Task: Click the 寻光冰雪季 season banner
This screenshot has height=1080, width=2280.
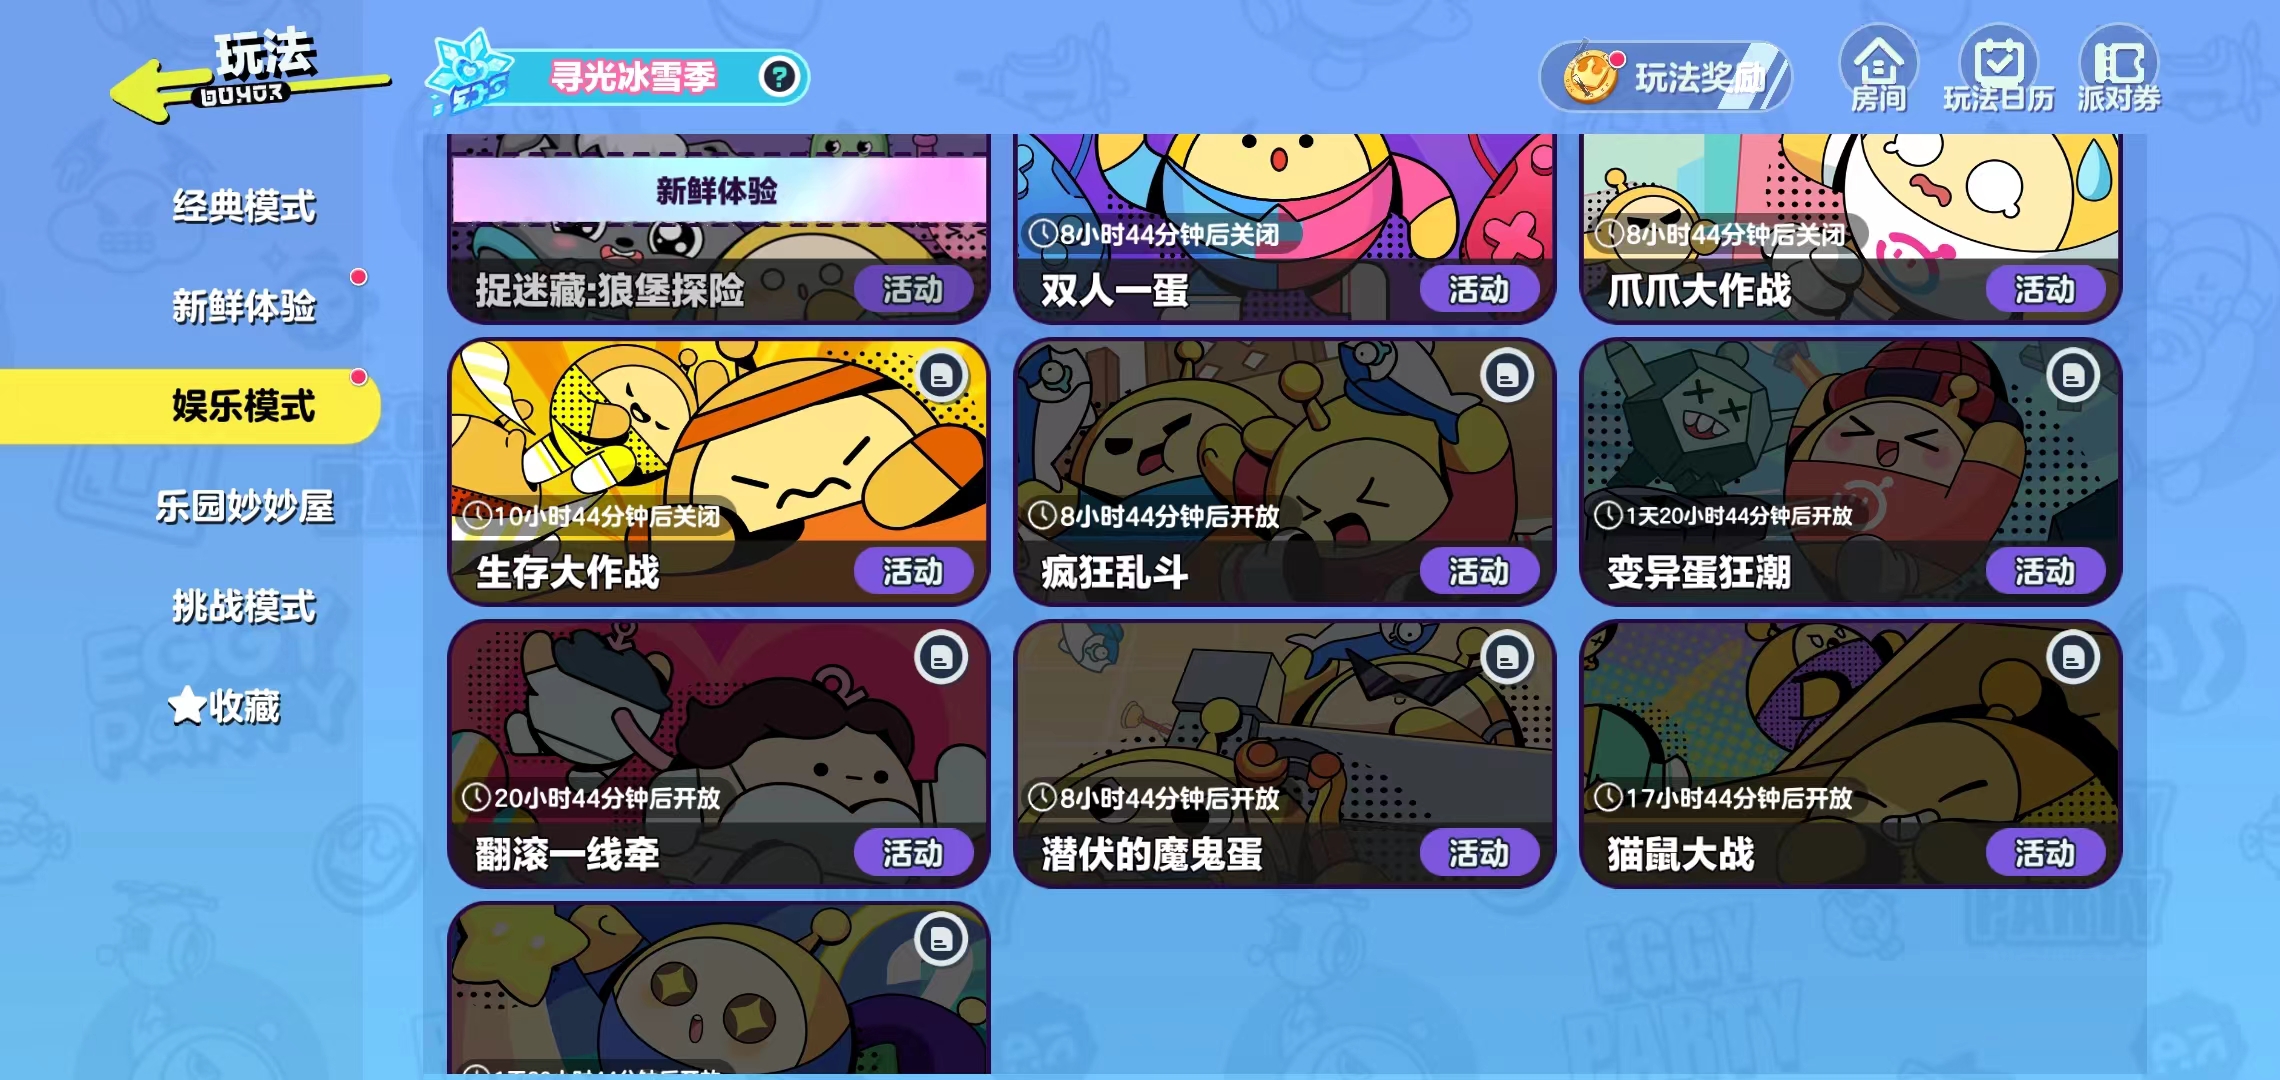Action: coord(634,77)
